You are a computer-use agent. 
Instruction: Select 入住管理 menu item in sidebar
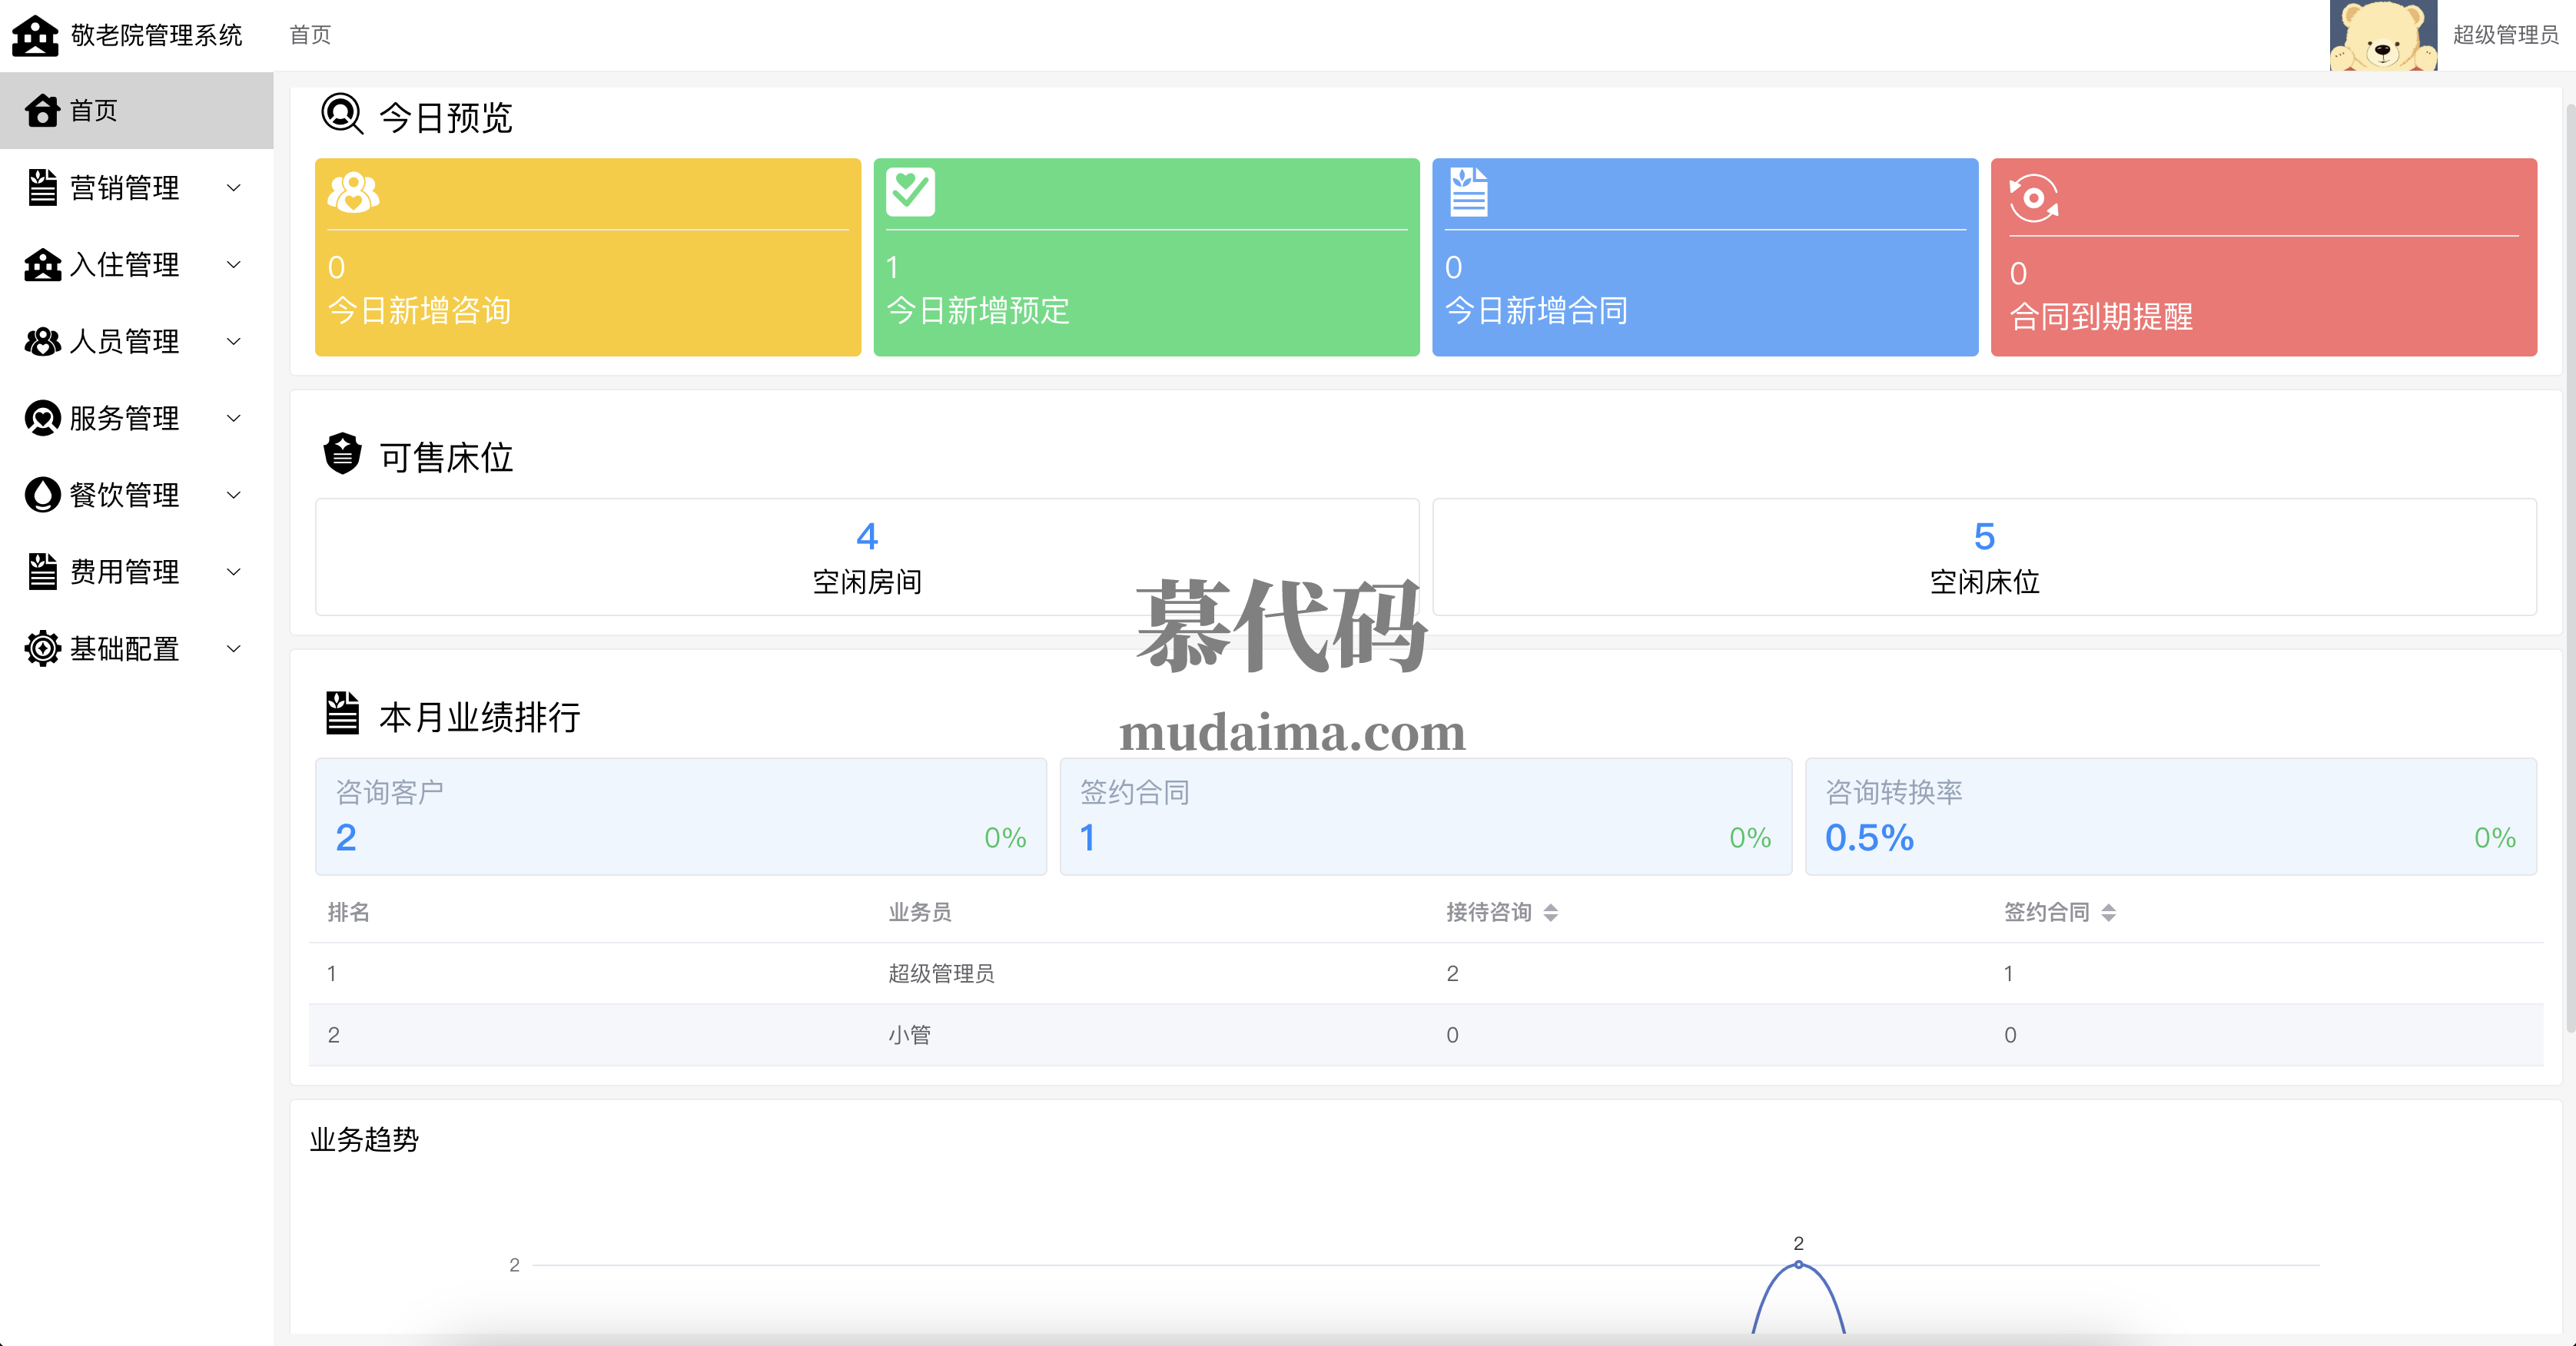click(x=125, y=264)
